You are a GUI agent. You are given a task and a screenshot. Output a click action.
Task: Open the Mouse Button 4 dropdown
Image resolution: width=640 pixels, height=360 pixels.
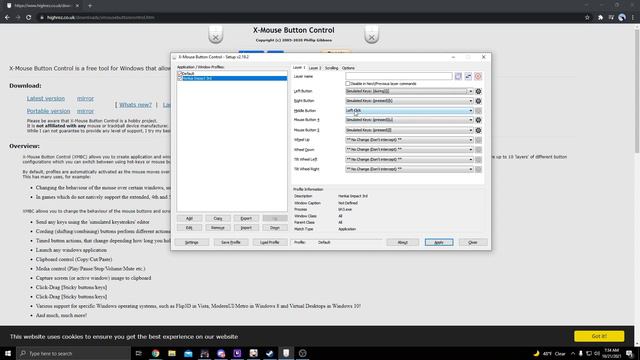409,120
